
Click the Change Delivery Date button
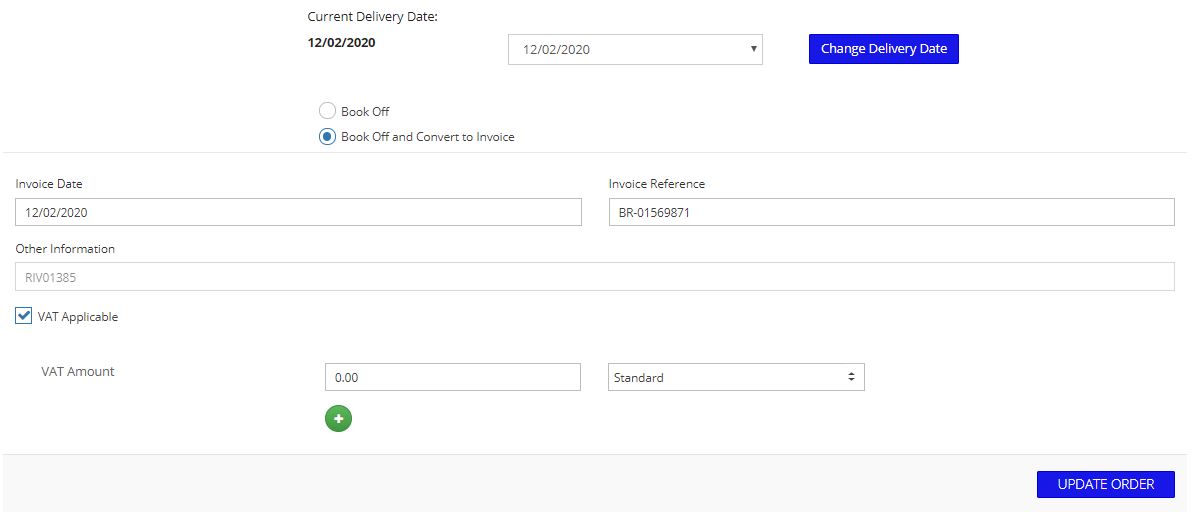(883, 49)
